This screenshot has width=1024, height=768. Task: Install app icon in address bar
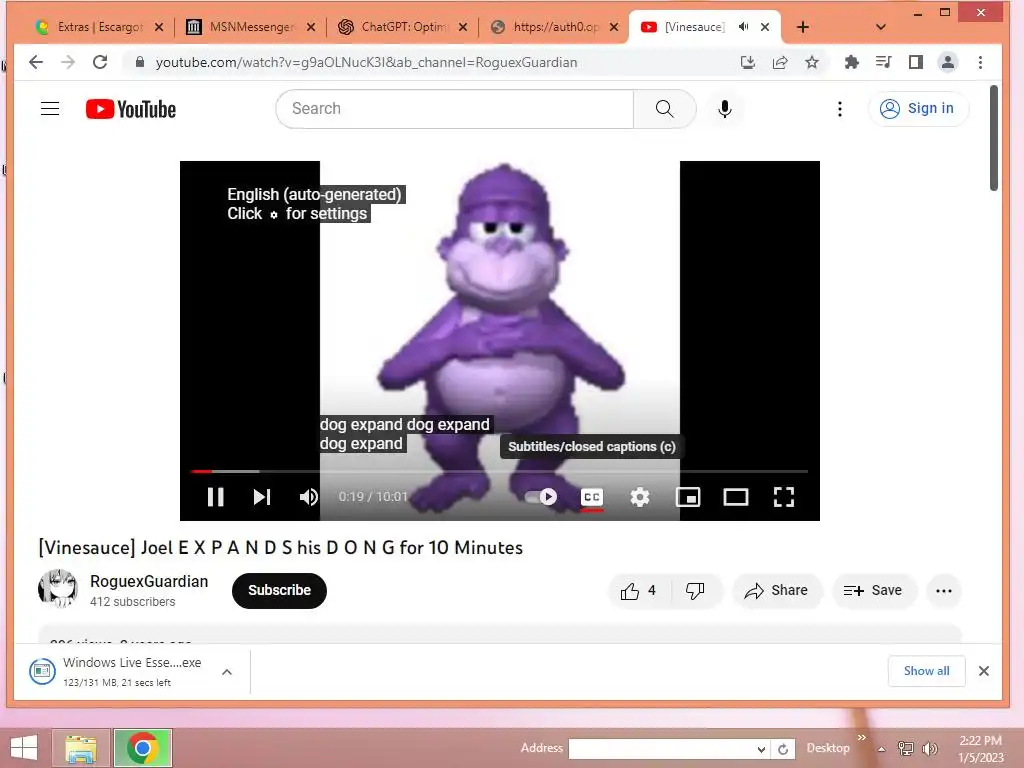click(x=748, y=62)
